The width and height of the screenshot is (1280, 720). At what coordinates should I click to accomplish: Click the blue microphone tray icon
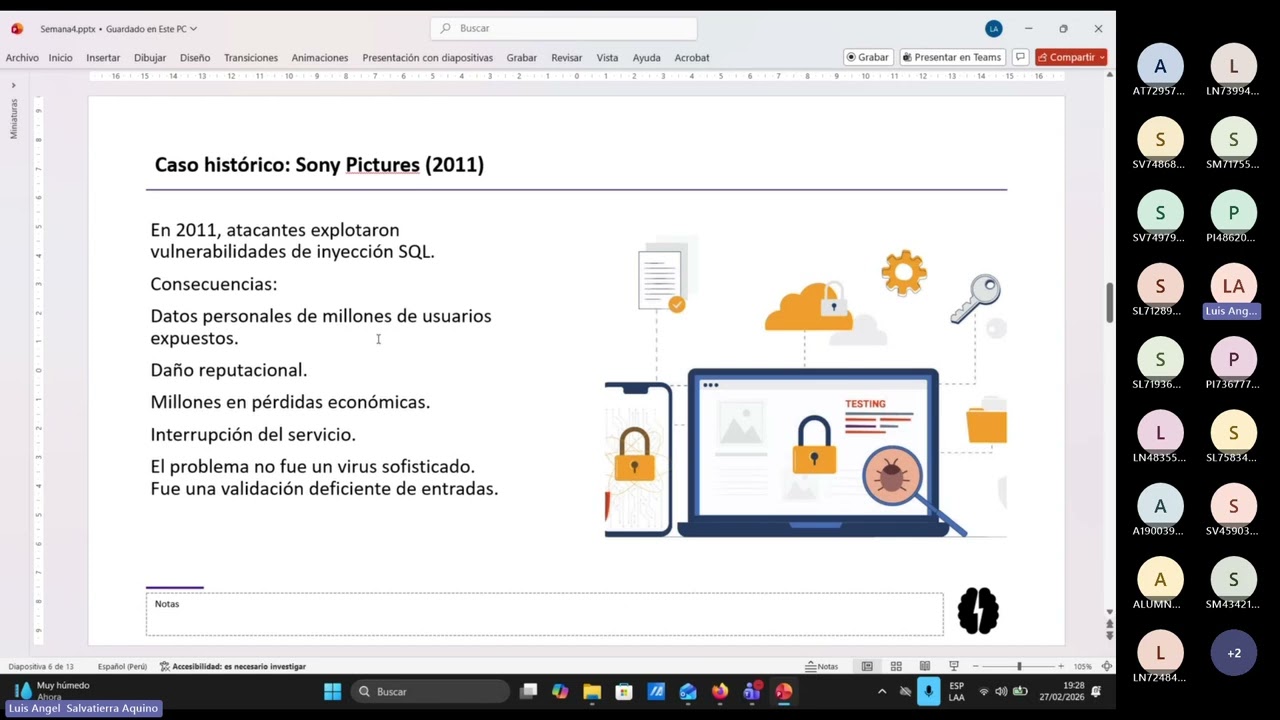click(929, 691)
